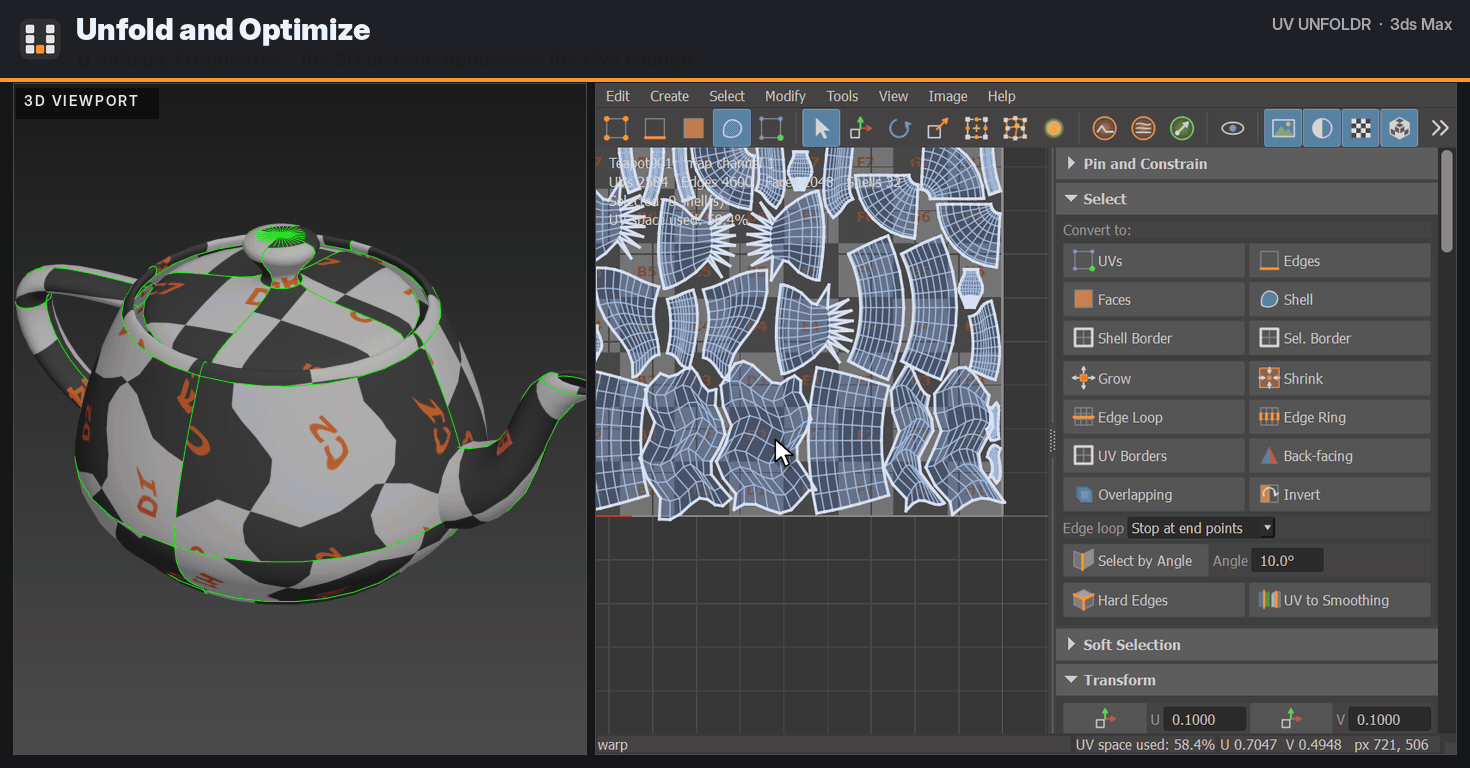
Task: Select the Edge selection mode icon in toolbar
Action: click(655, 128)
